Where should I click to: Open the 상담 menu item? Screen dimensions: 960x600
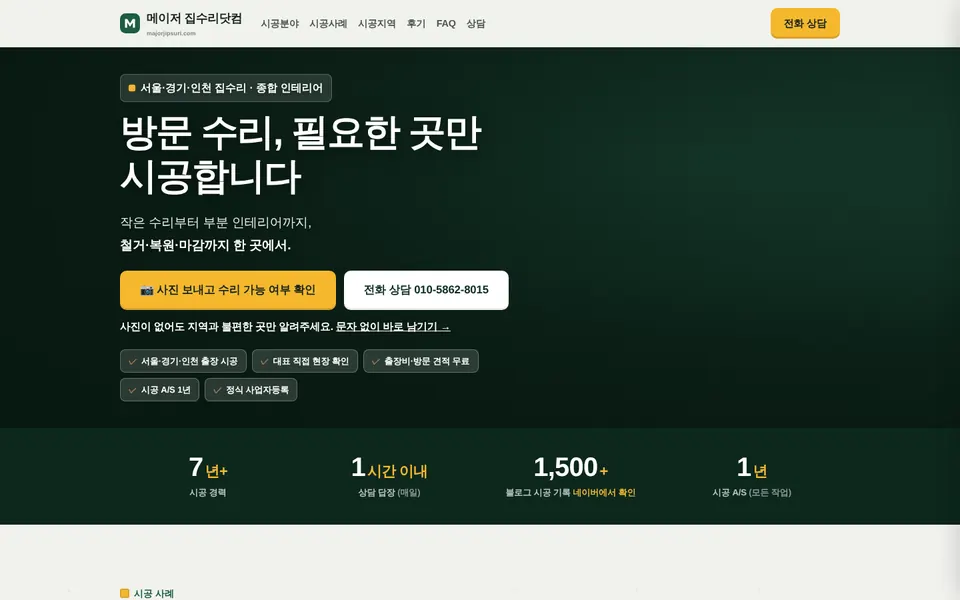pos(476,24)
